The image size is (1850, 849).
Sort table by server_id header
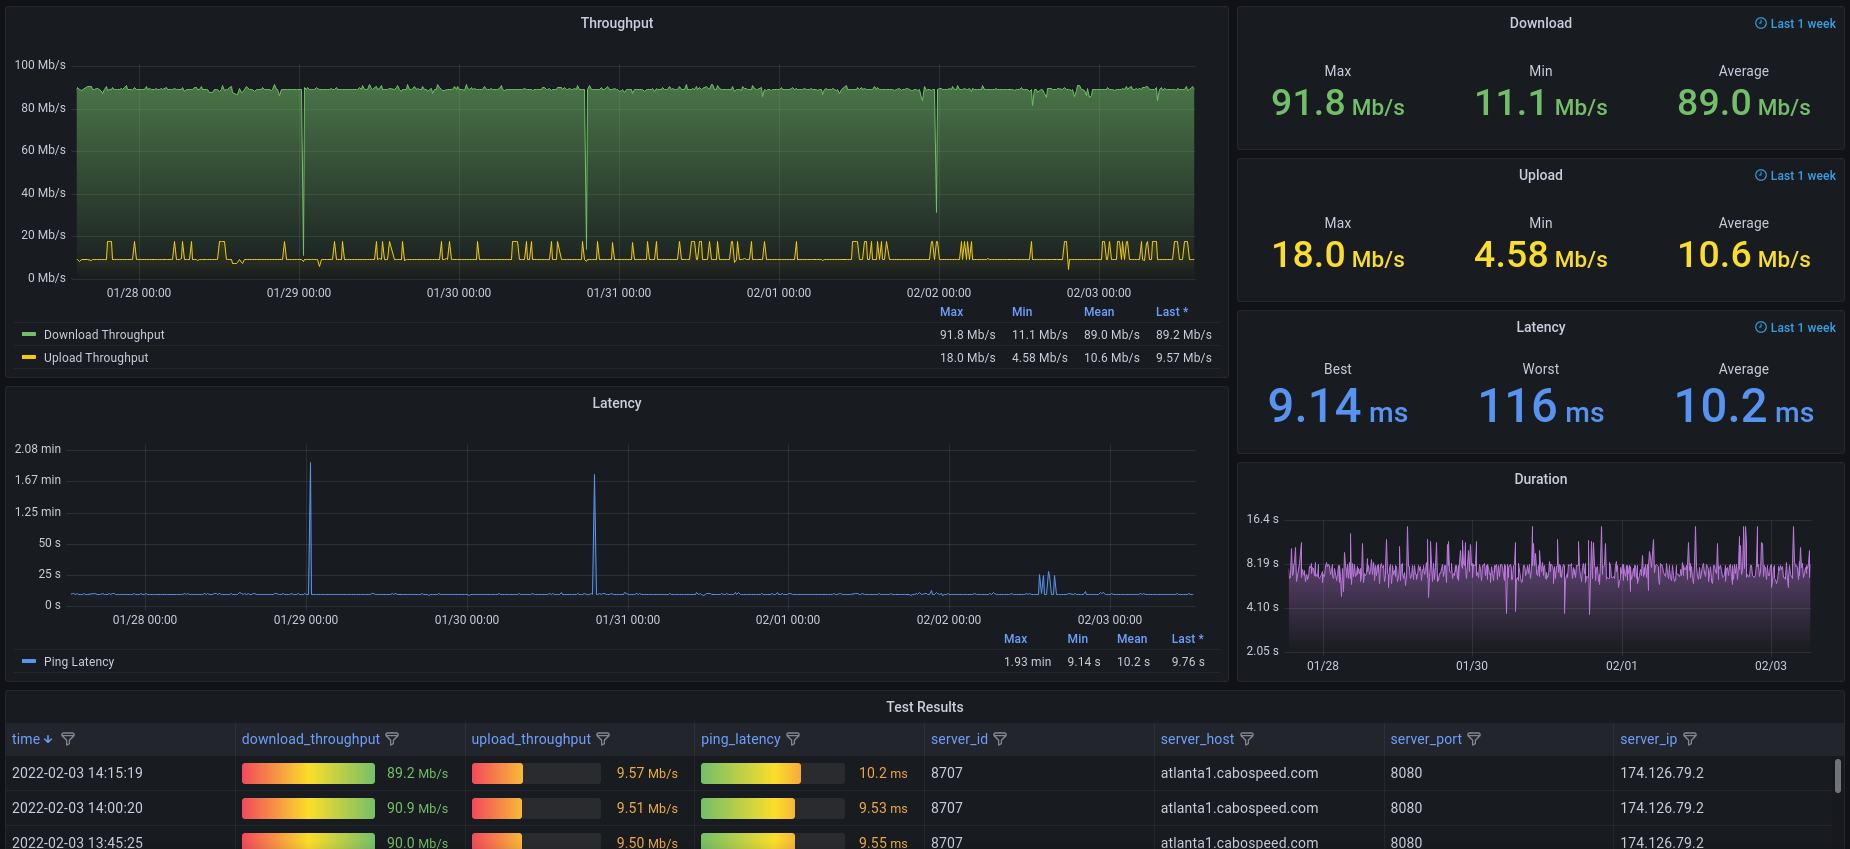(959, 739)
